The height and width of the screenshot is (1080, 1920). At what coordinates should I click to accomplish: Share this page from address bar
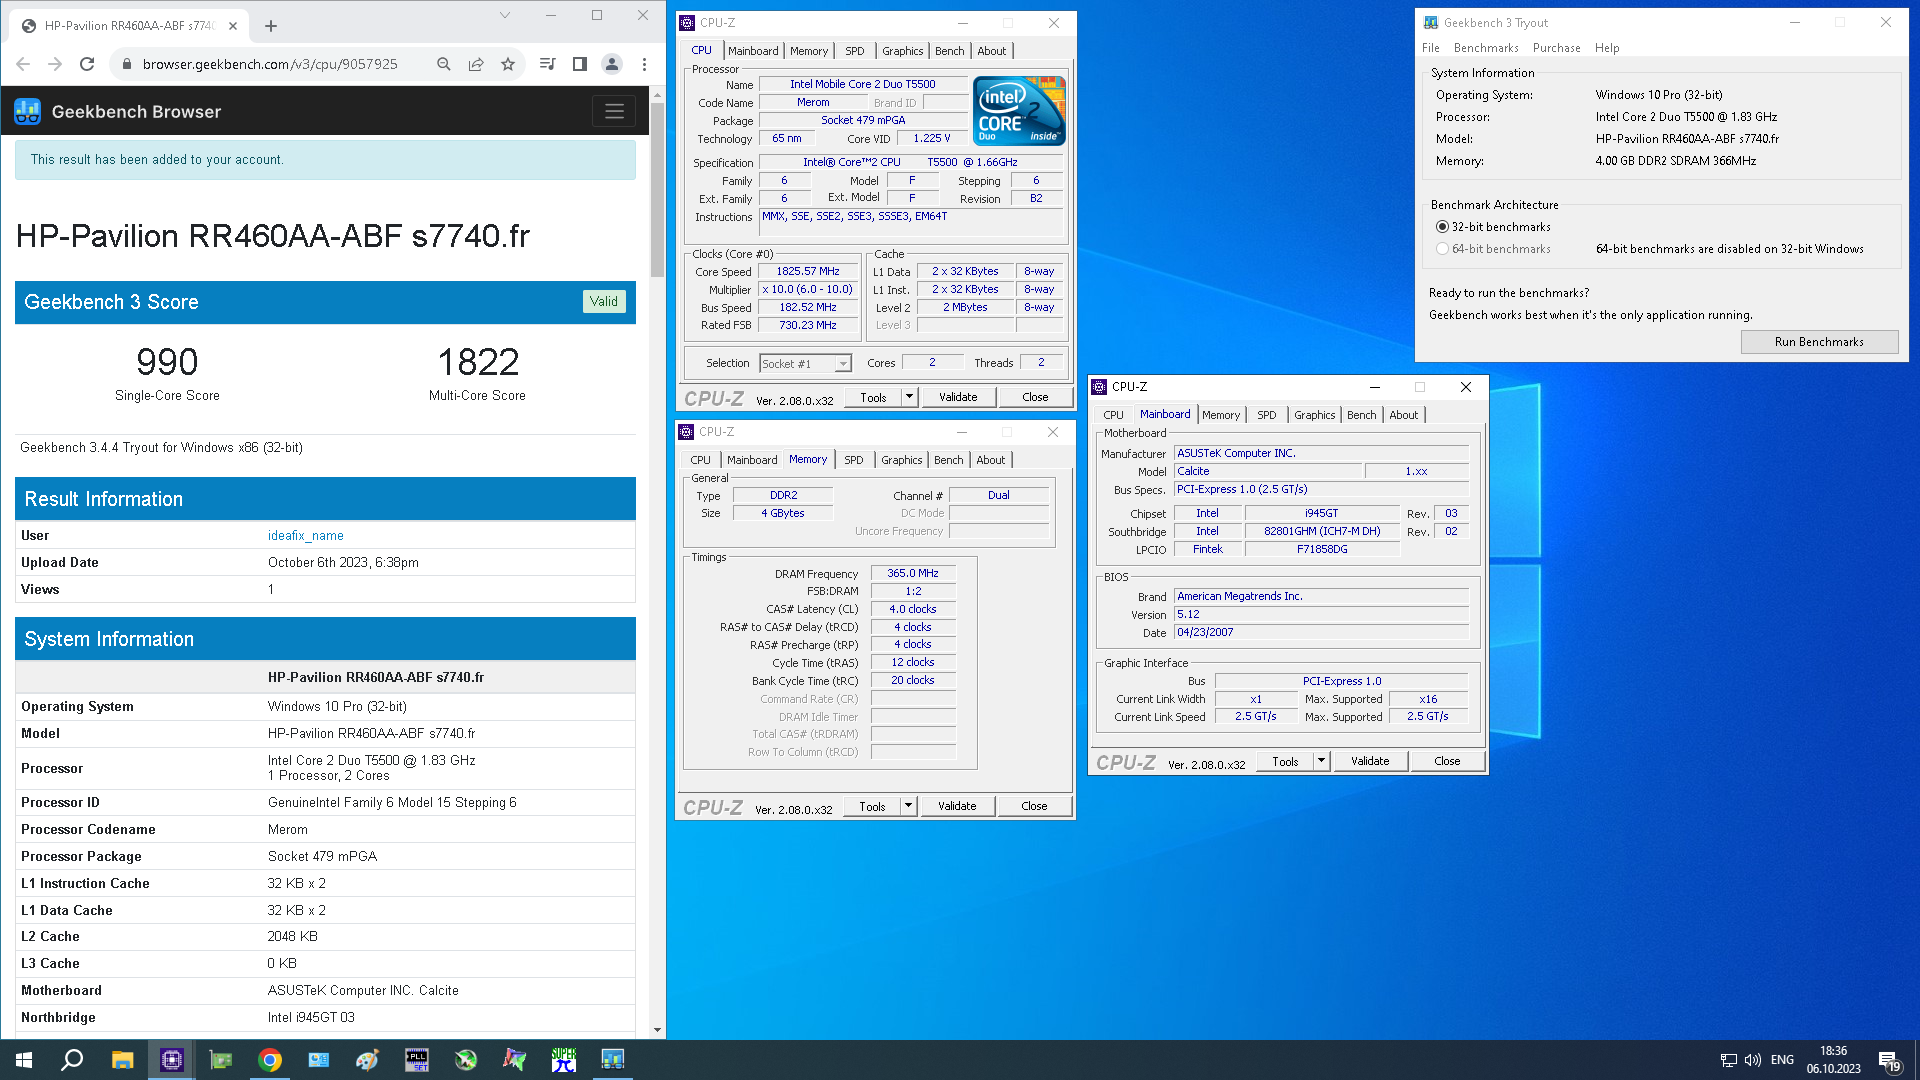coord(476,64)
